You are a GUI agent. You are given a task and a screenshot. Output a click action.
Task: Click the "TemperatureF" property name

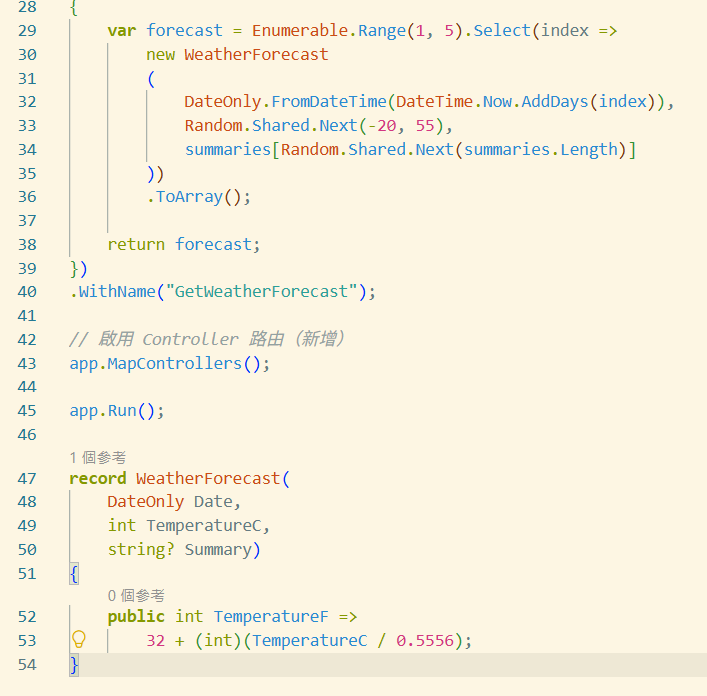point(271,617)
